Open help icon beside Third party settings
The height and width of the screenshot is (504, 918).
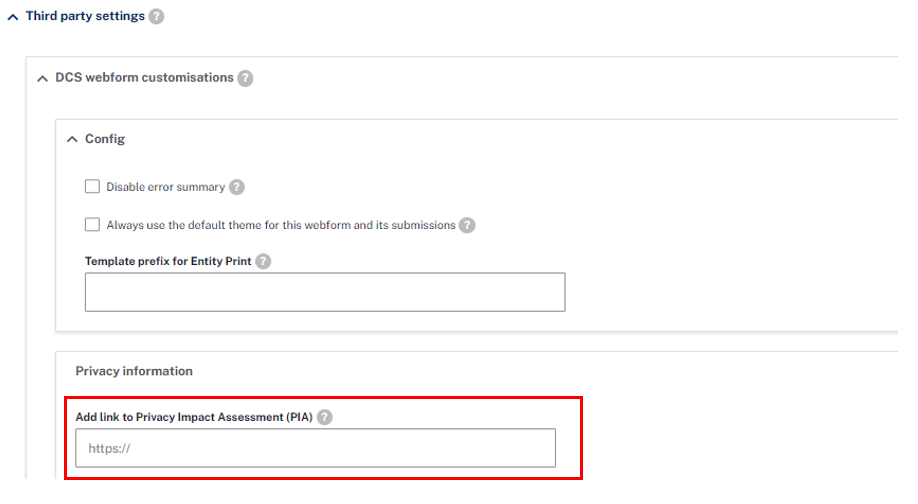(156, 16)
